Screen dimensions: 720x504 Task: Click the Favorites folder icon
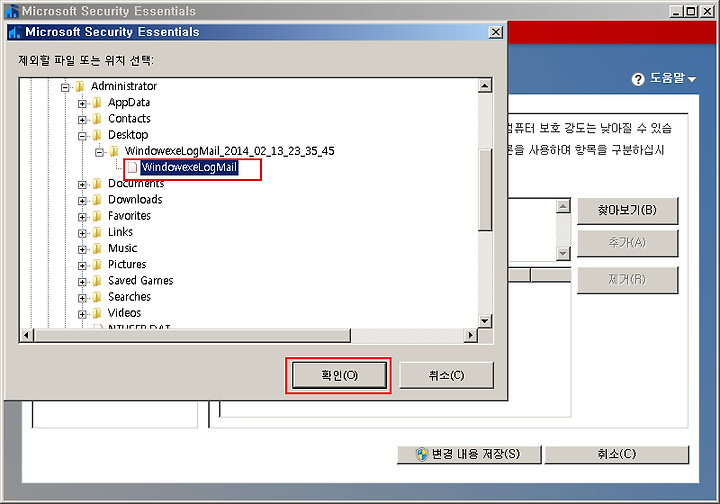click(97, 216)
